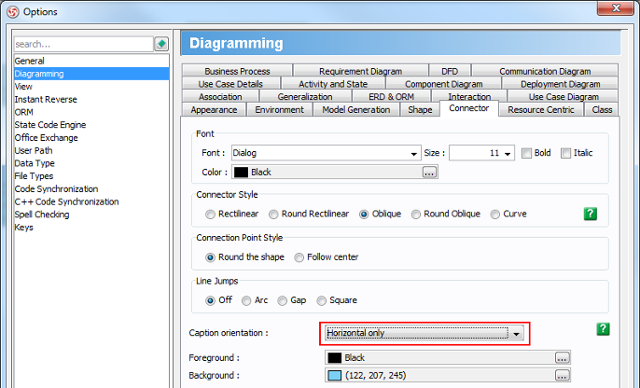Open the Caption orientation dropdown
The image size is (640, 388).
click(424, 333)
